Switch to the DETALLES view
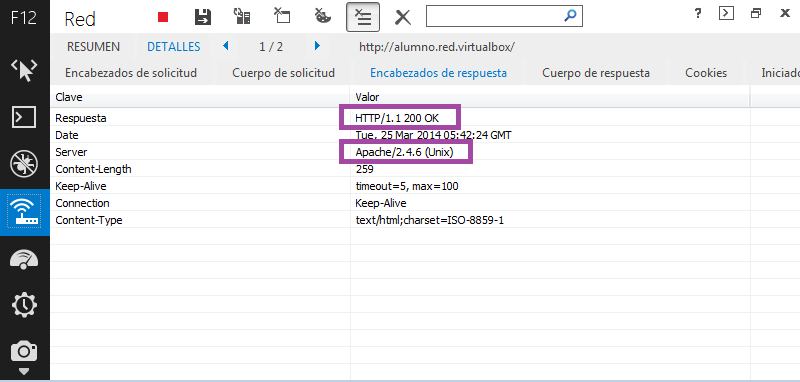The image size is (800, 382). [174, 47]
